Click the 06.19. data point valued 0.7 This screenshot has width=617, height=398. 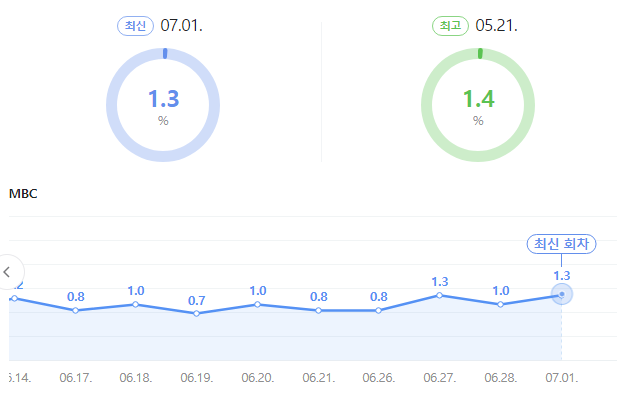[196, 313]
